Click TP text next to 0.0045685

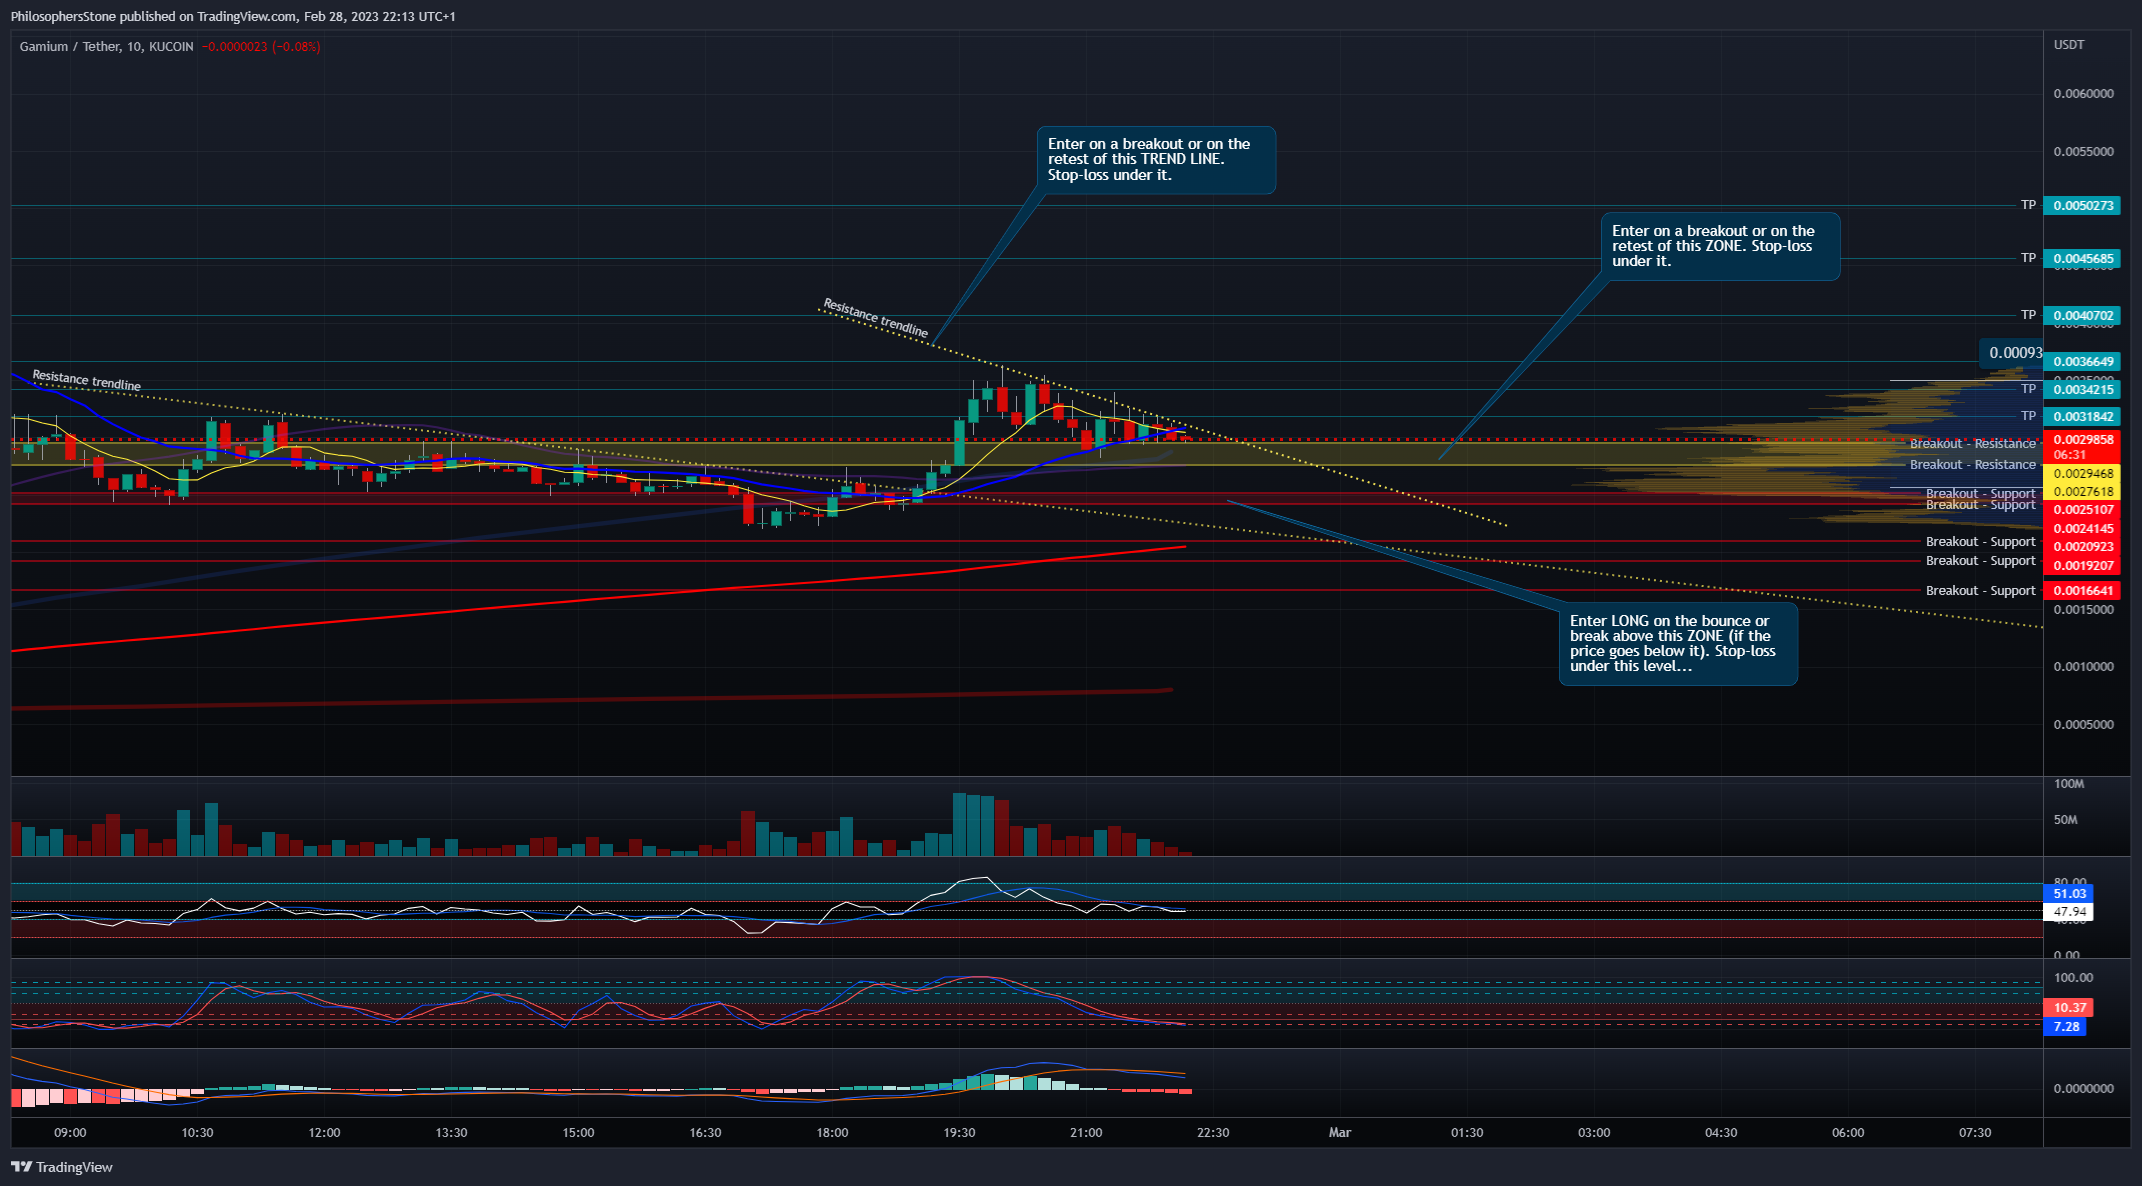pyautogui.click(x=2028, y=258)
